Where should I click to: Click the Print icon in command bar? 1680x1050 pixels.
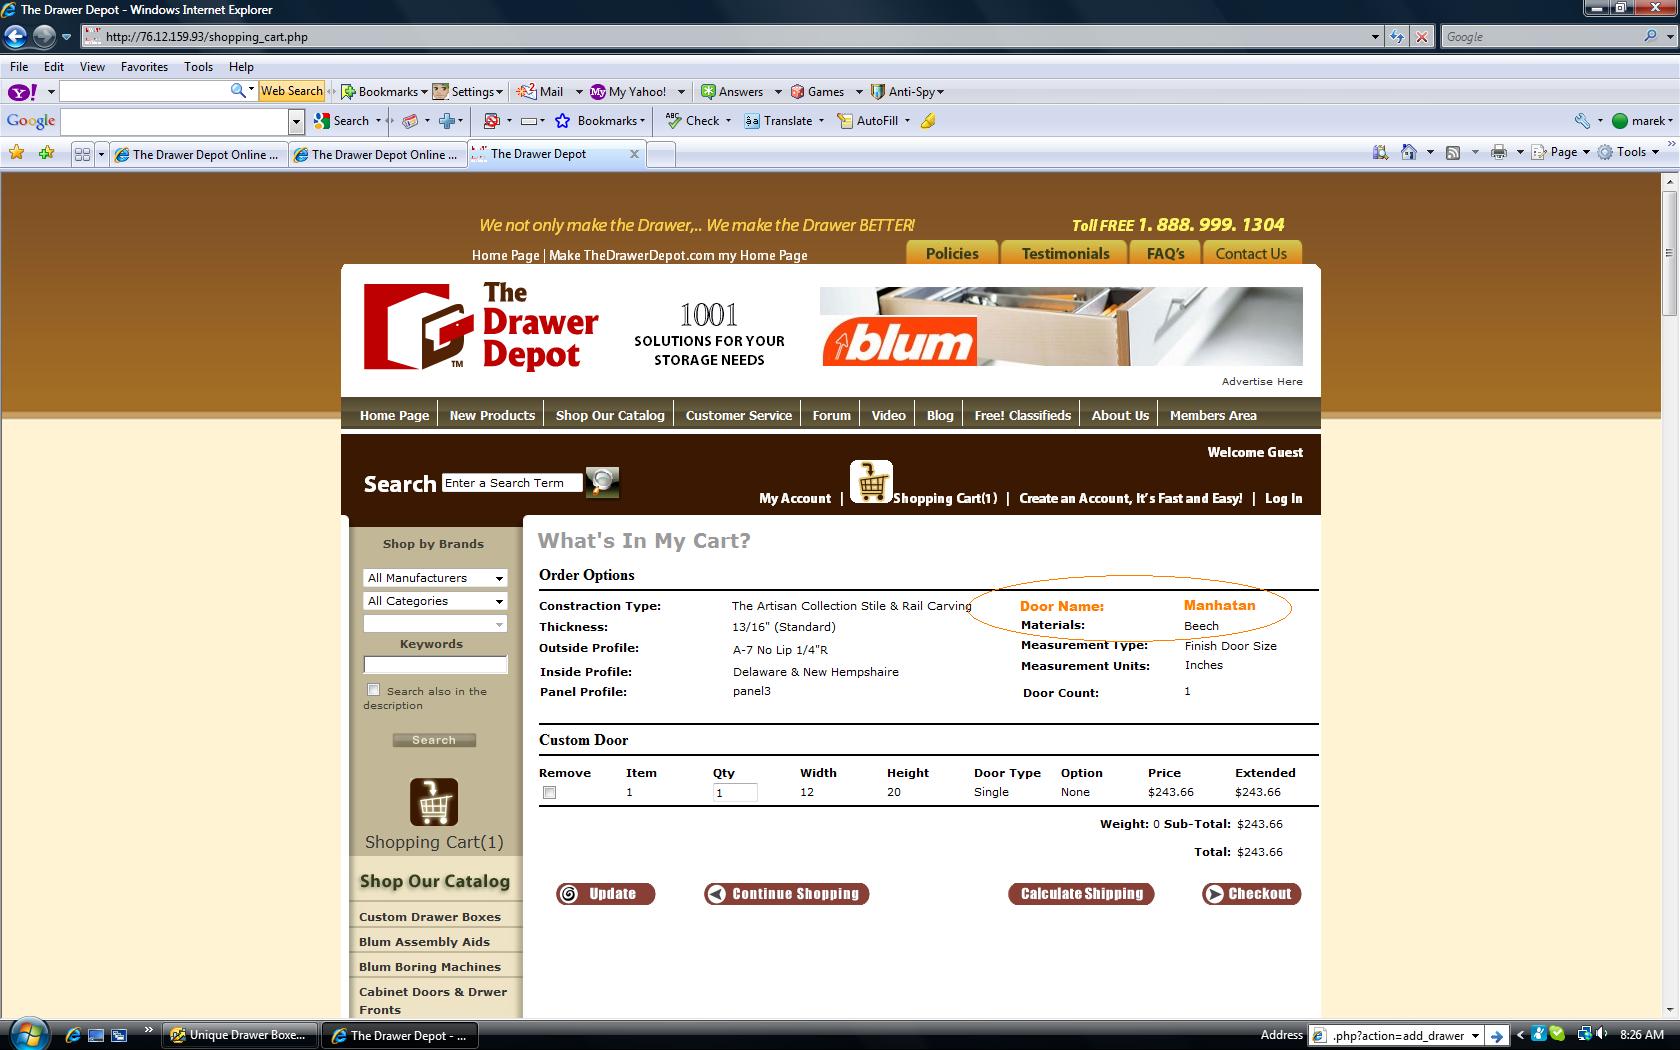click(x=1498, y=152)
